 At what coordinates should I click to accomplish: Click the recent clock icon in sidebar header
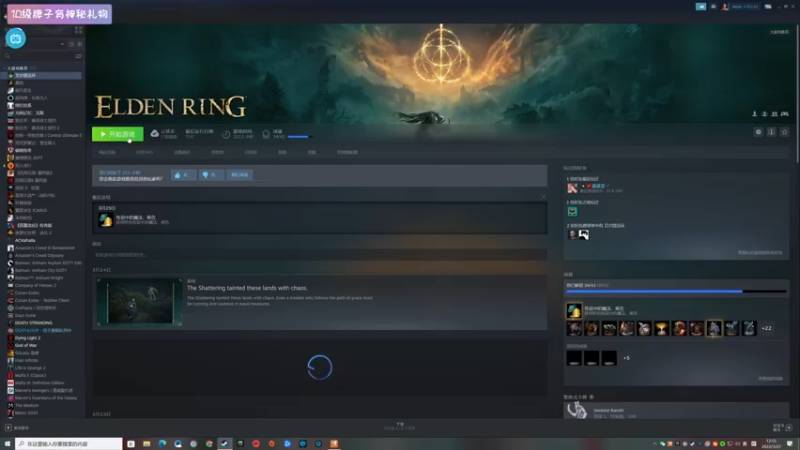pos(71,44)
